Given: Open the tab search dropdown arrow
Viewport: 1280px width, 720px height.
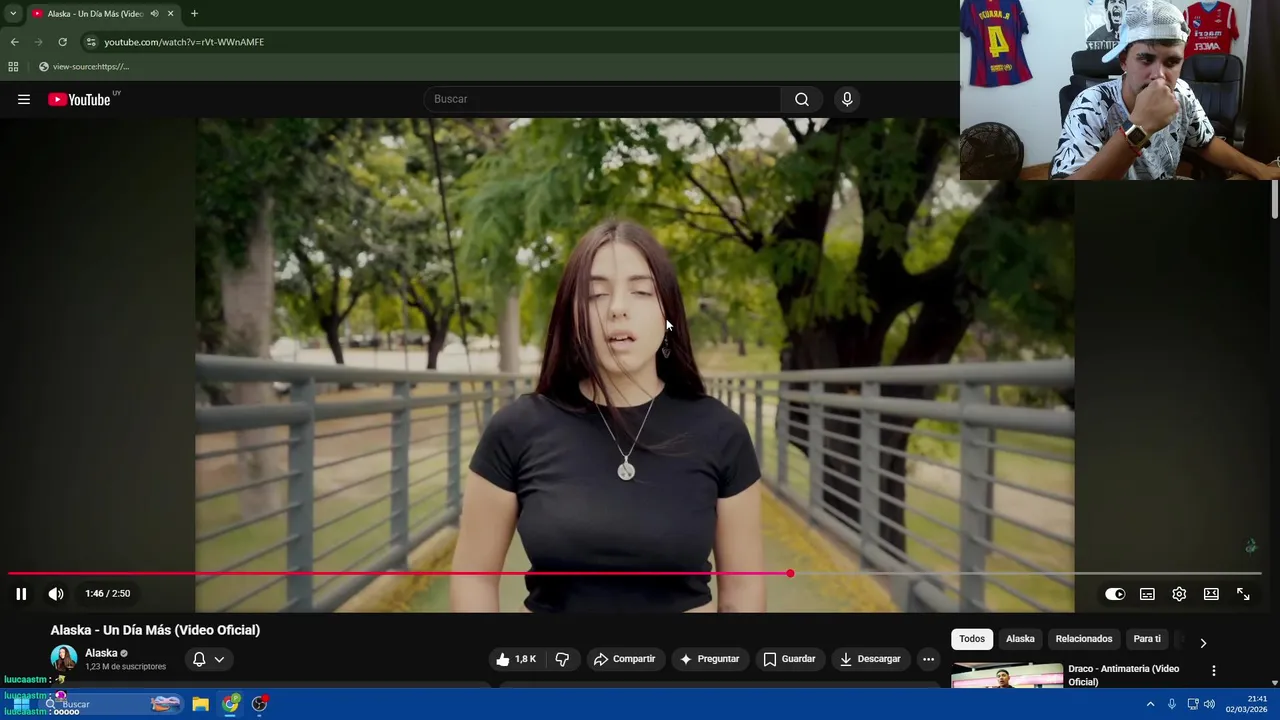Looking at the screenshot, I should [13, 13].
